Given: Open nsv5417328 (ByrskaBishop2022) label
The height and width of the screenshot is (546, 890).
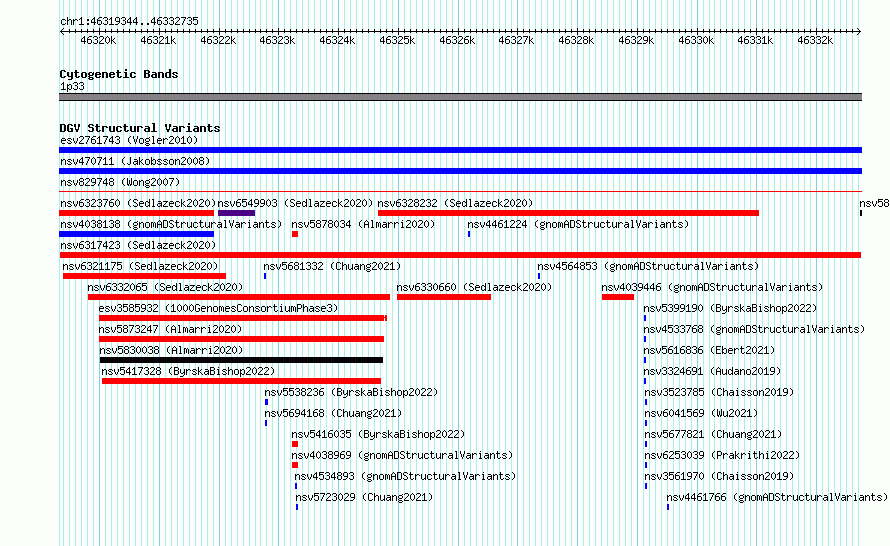Looking at the screenshot, I should tap(188, 371).
